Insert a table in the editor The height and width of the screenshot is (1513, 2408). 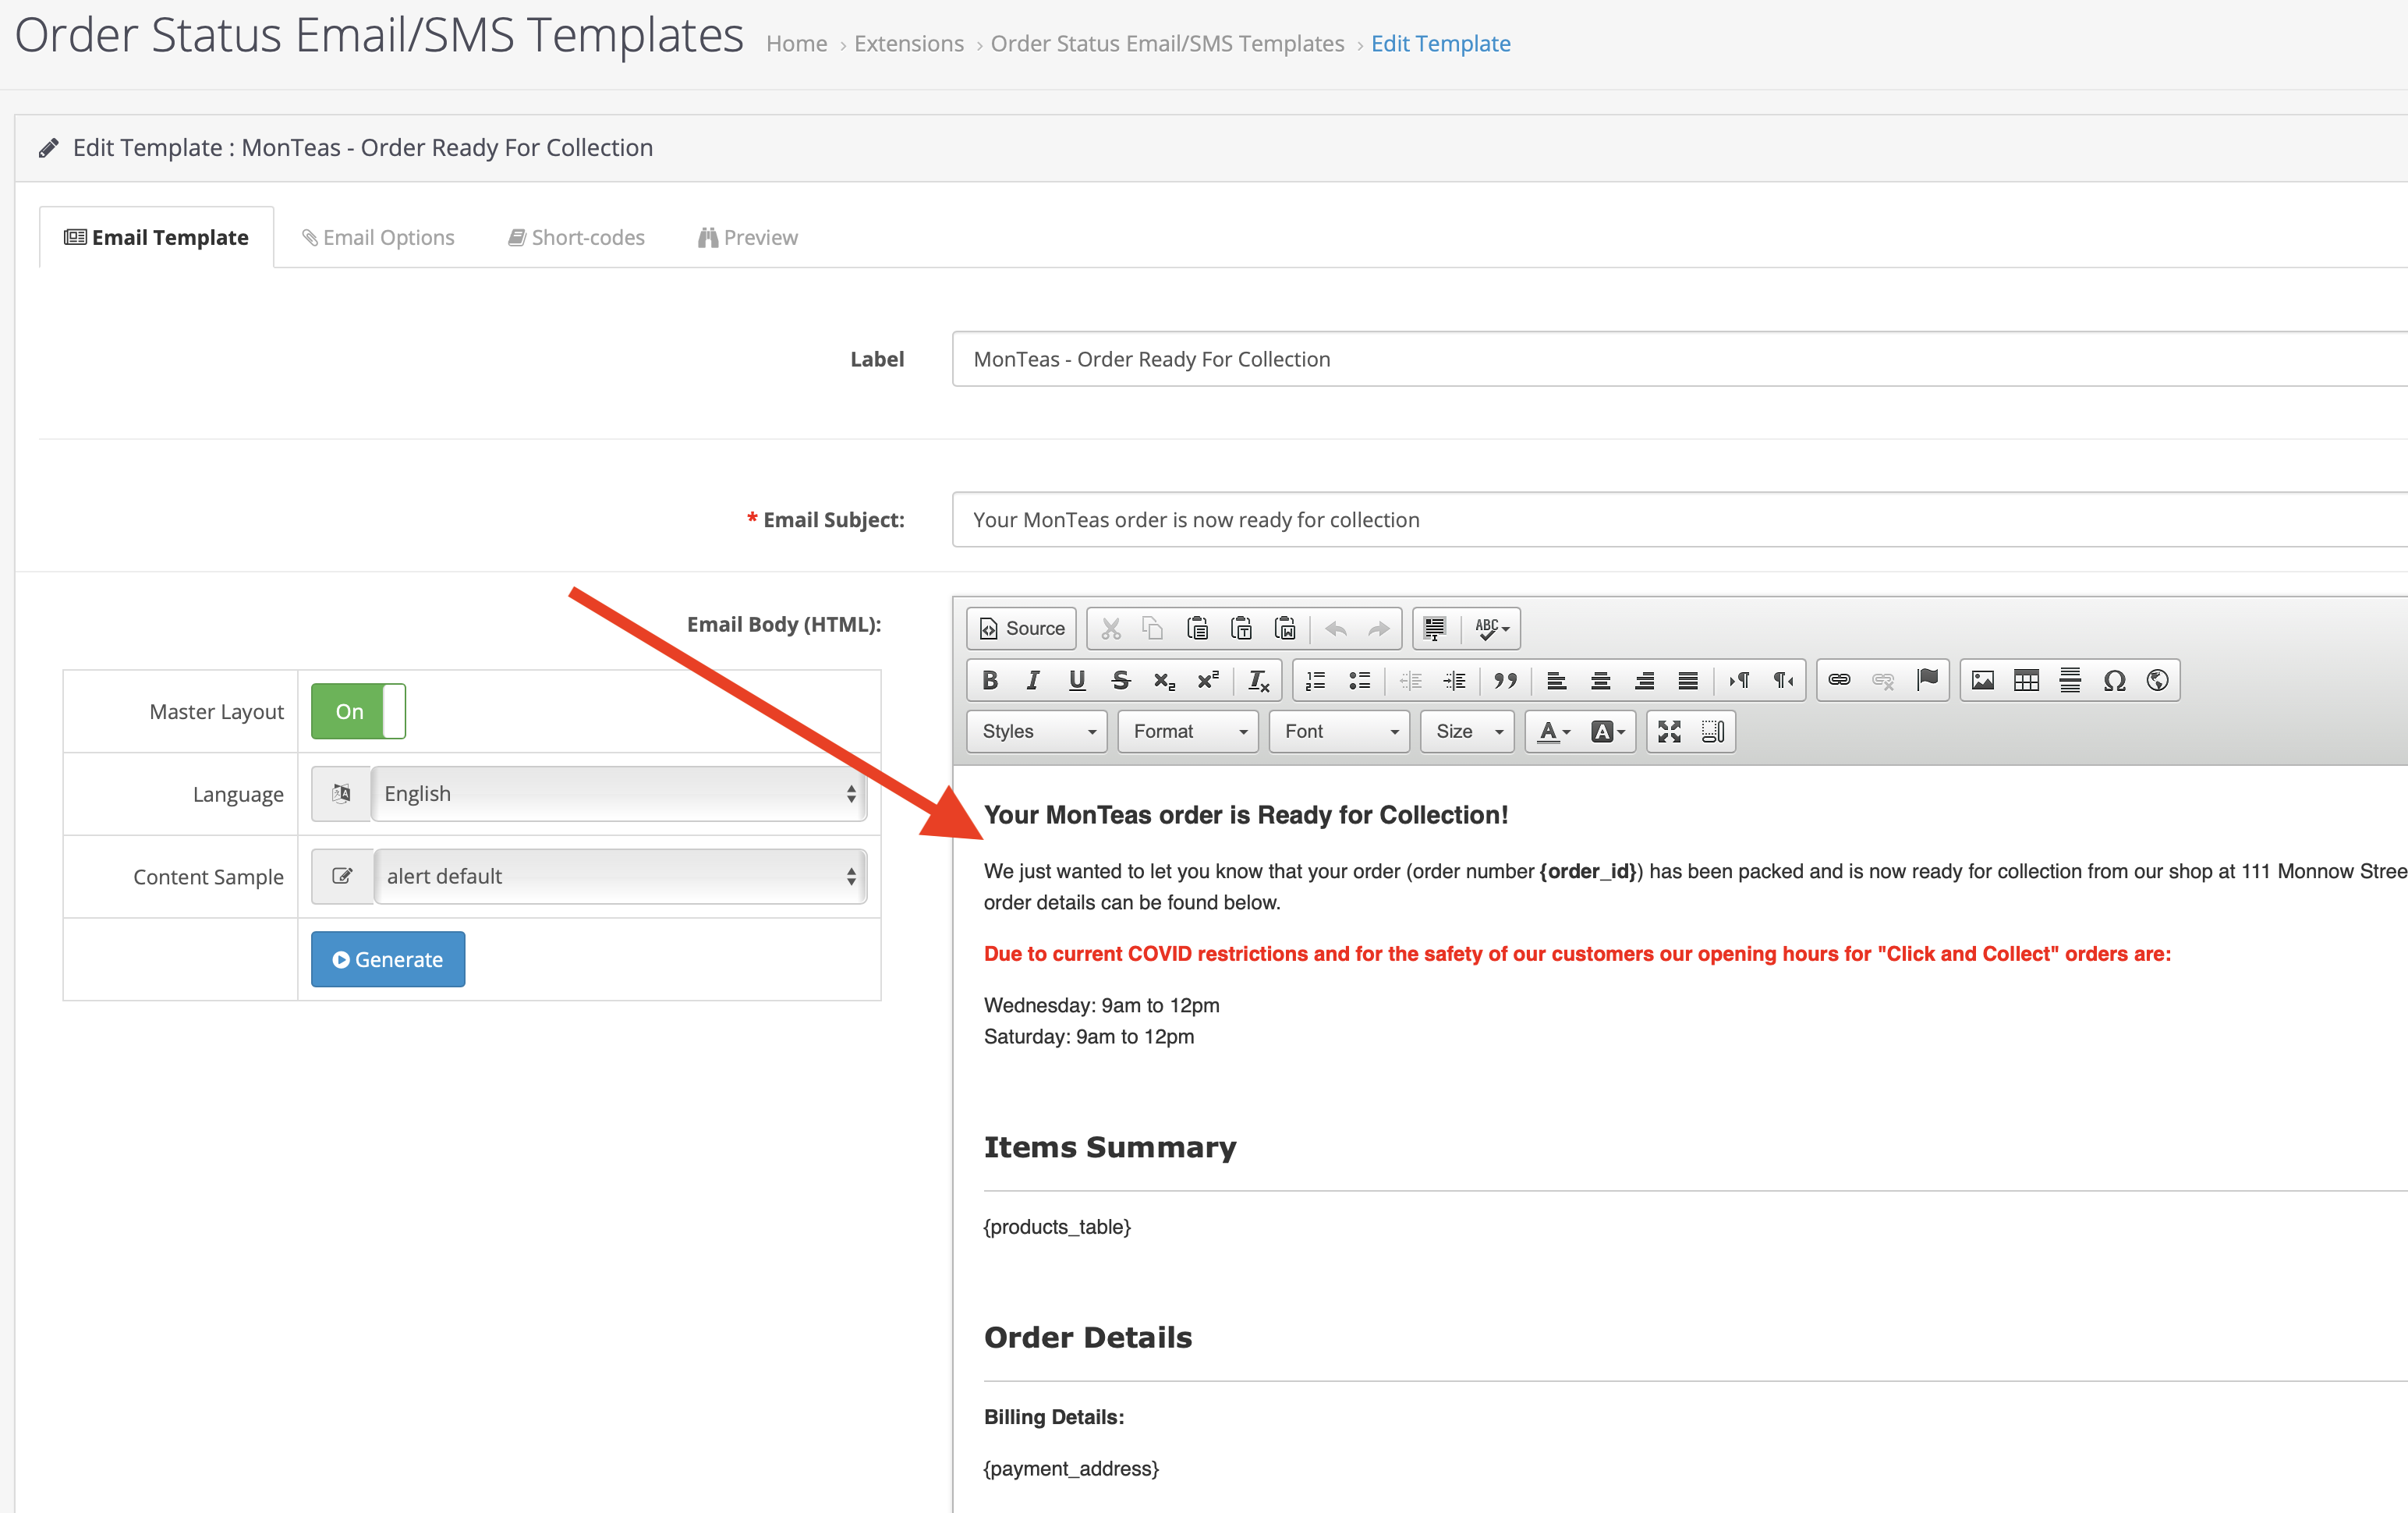click(2026, 681)
